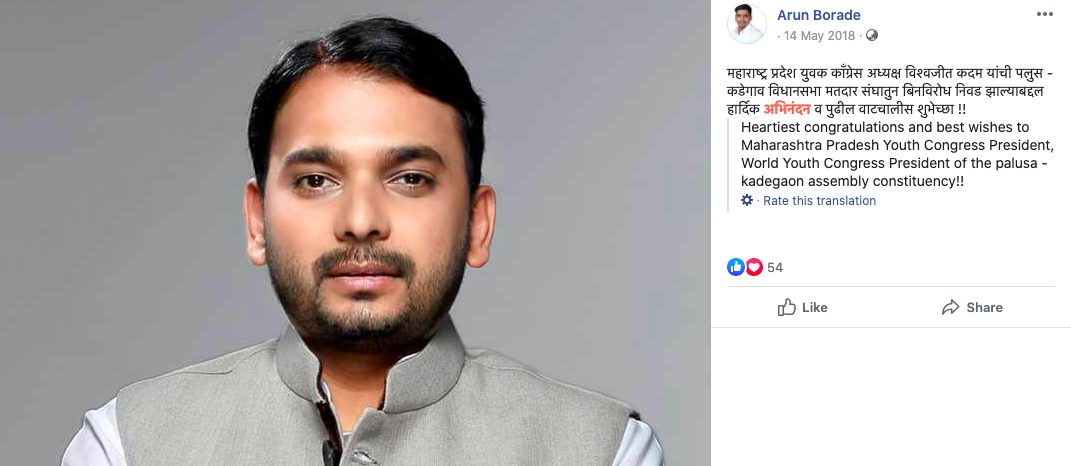Click translated line 'kadegaon assembly constituency!!'
Screen dimensions: 1071x466
coord(852,182)
